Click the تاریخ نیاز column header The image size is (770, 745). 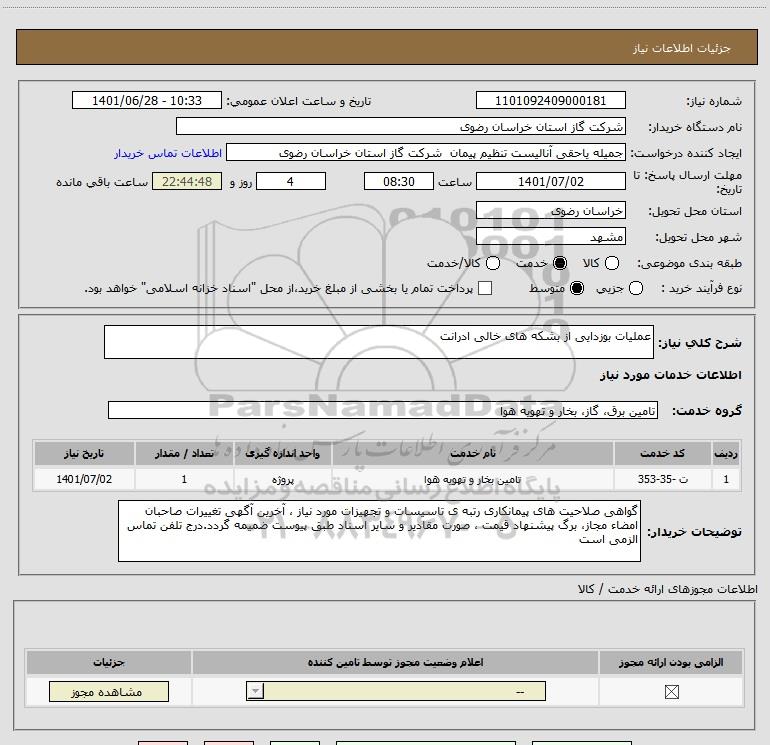84,453
